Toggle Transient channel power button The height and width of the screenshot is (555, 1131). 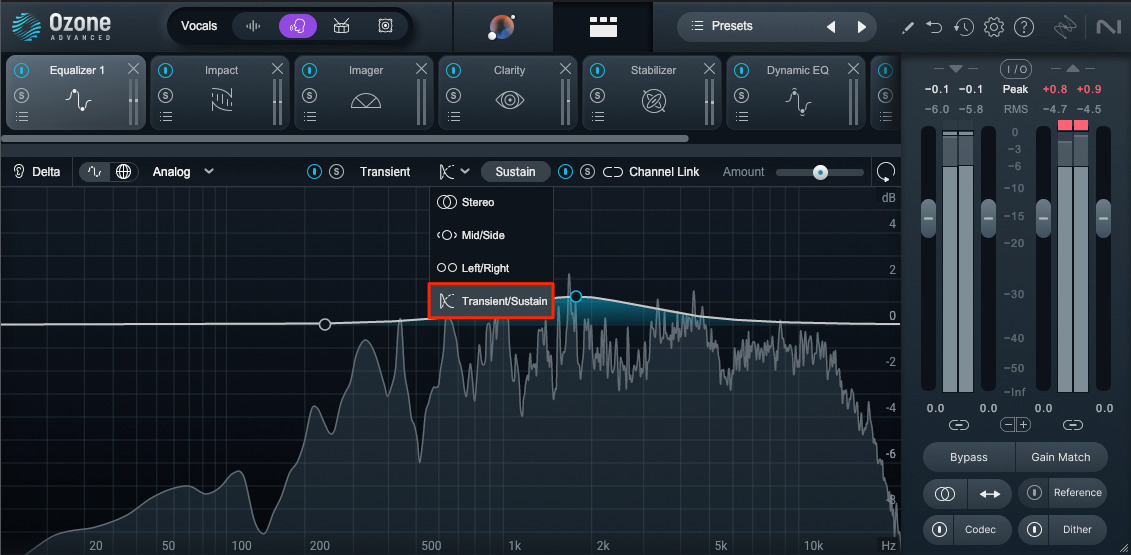pos(315,172)
